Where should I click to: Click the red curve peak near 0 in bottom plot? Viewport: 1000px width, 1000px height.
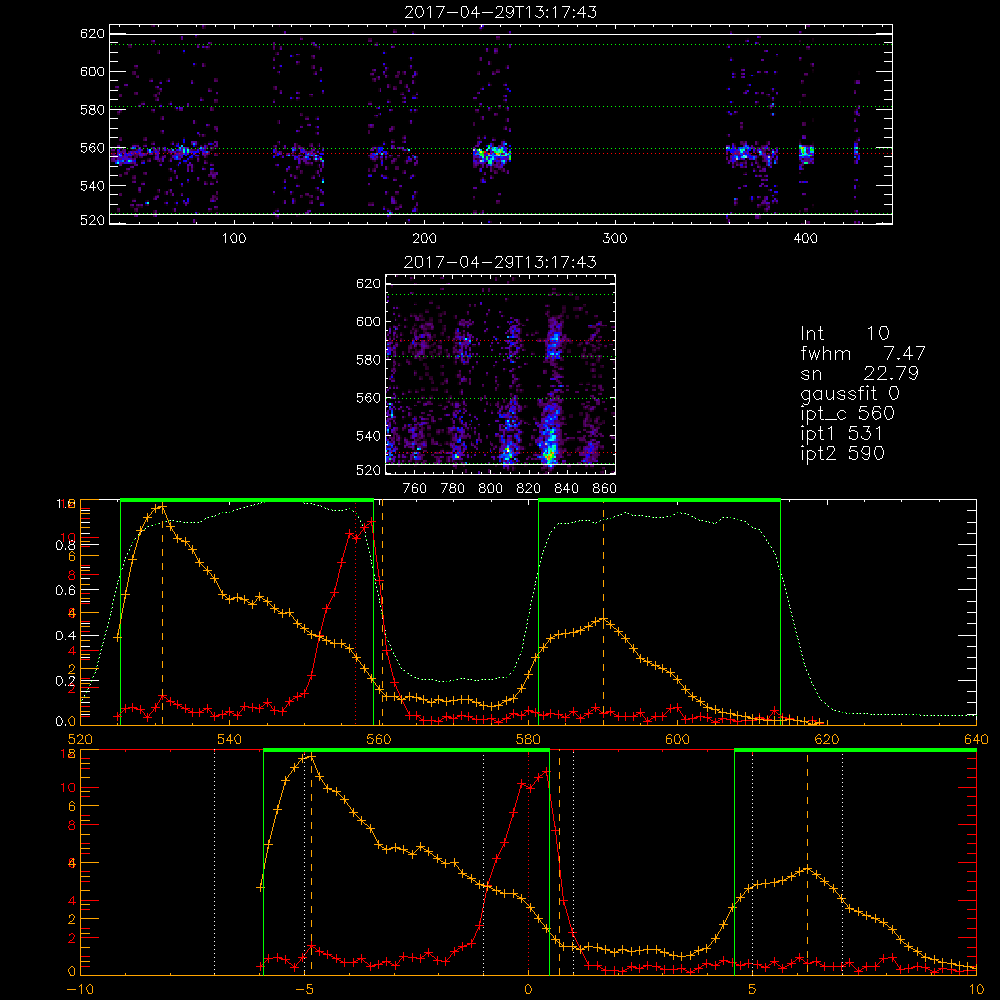(545, 772)
